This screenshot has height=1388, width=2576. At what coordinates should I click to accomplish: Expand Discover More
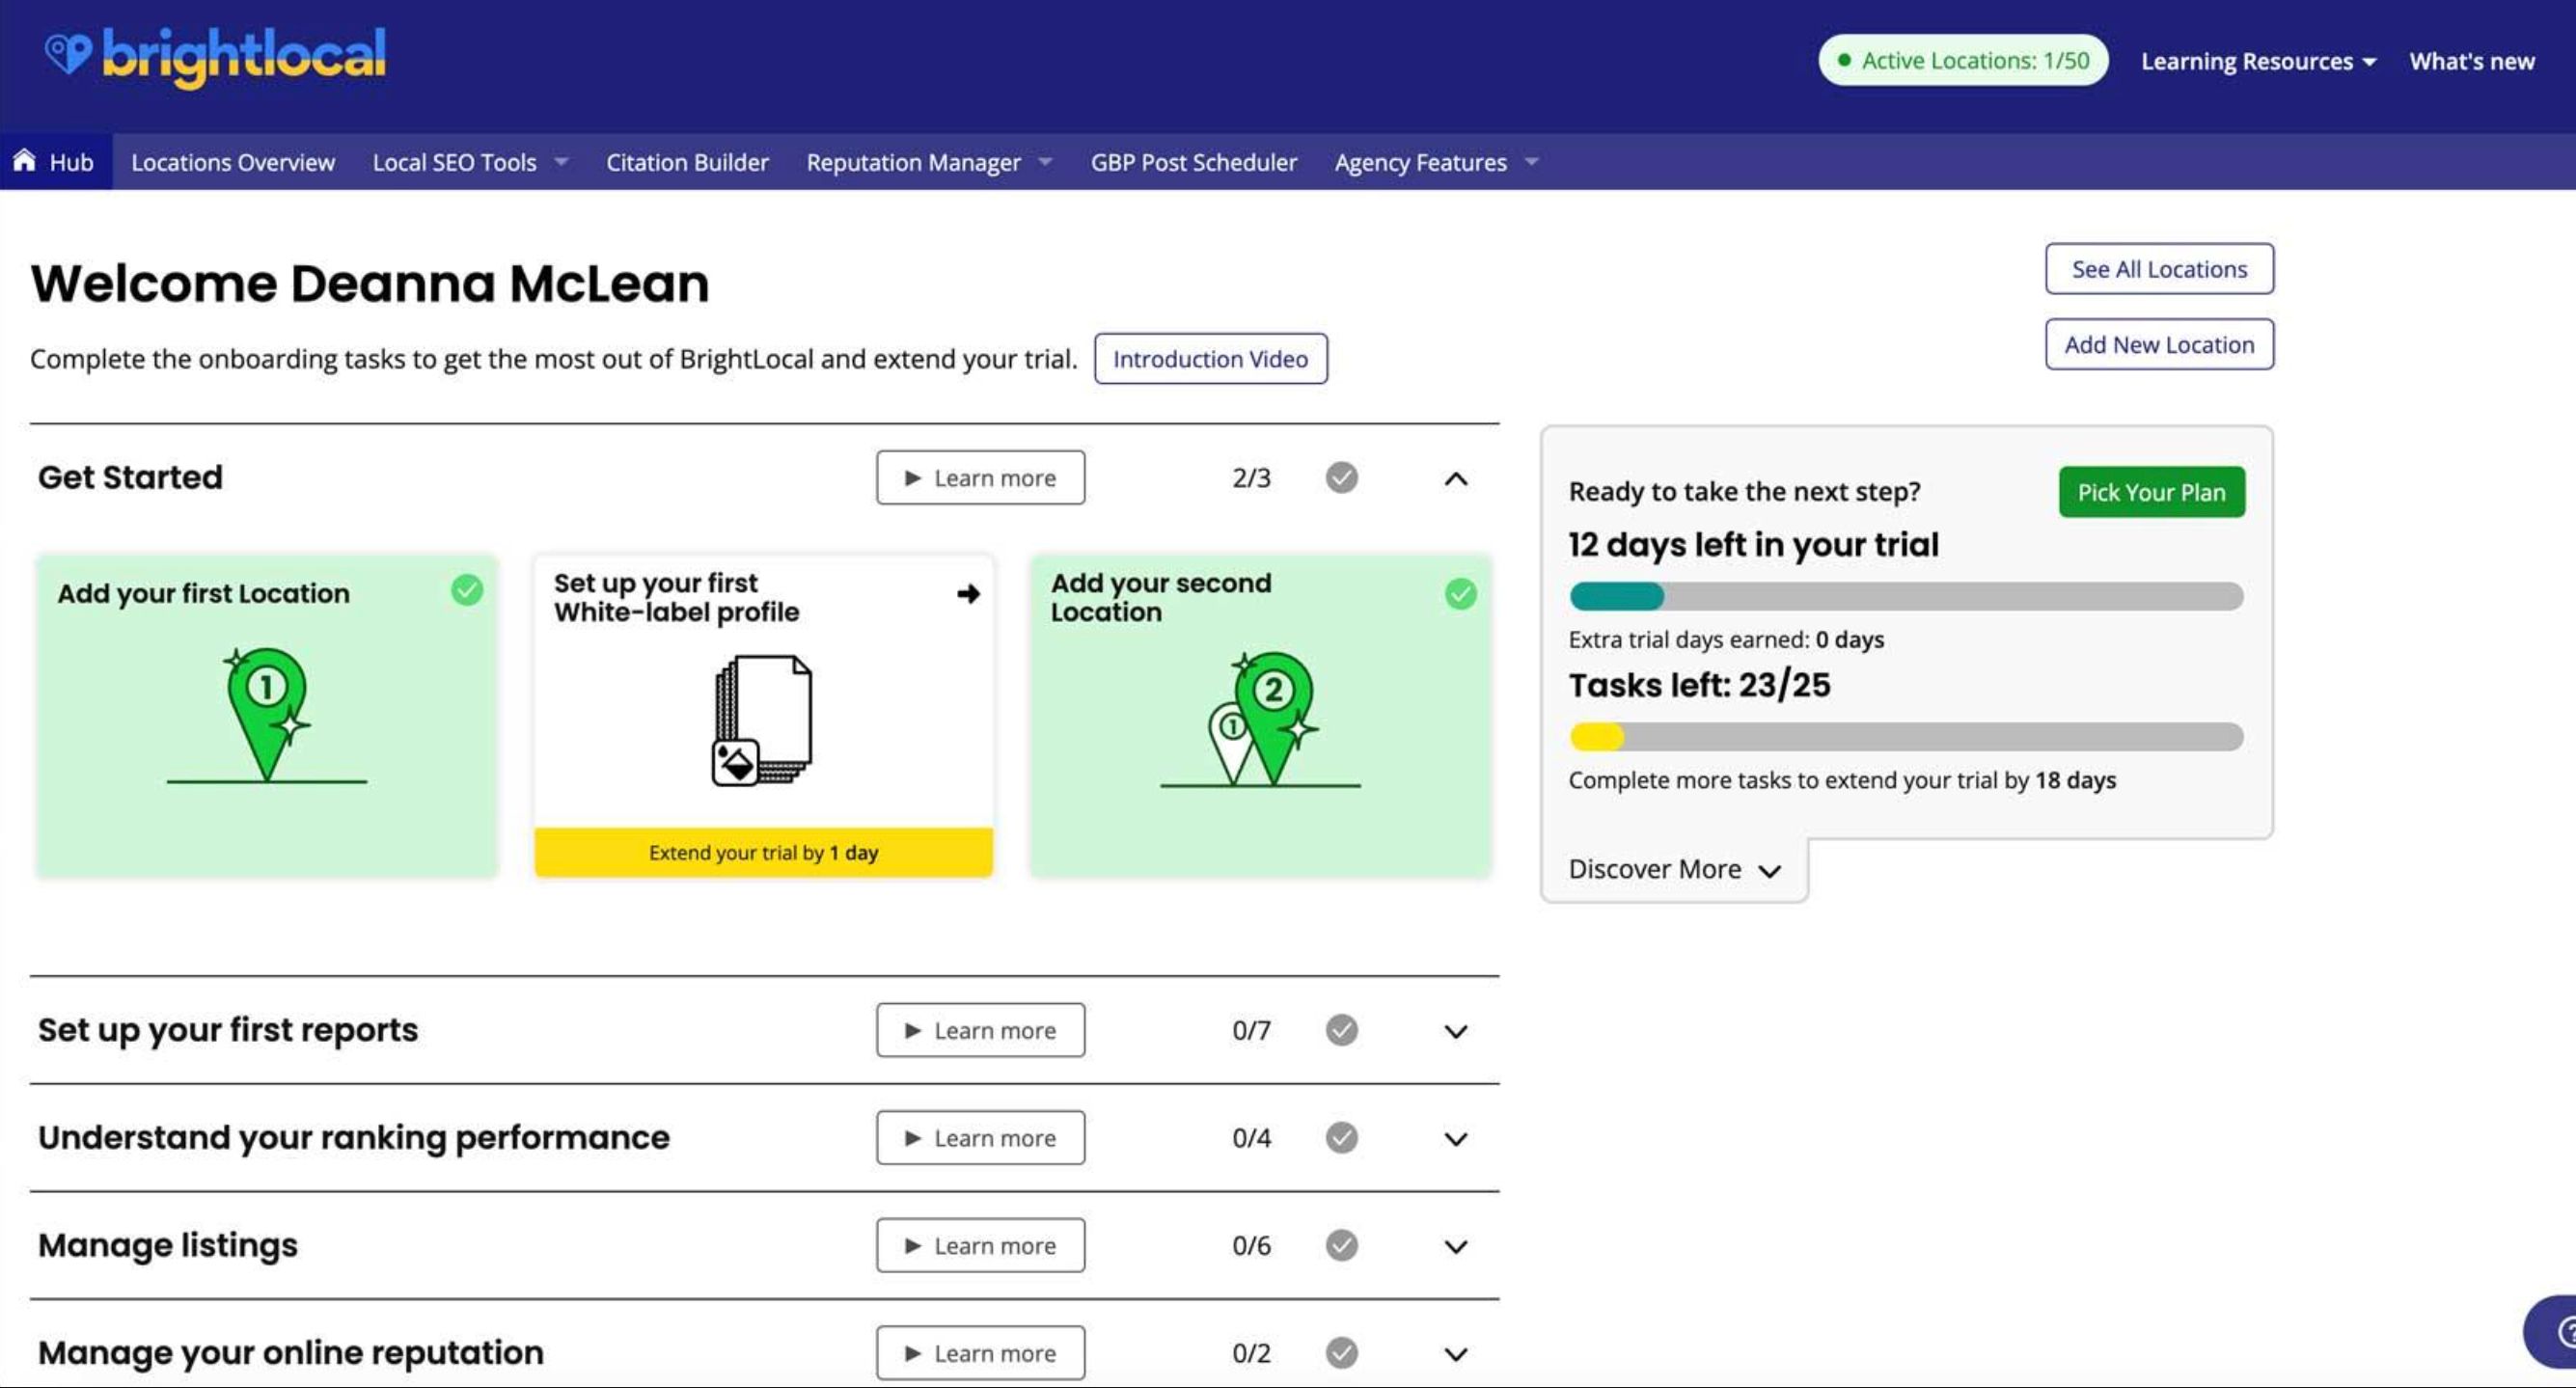(1672, 868)
